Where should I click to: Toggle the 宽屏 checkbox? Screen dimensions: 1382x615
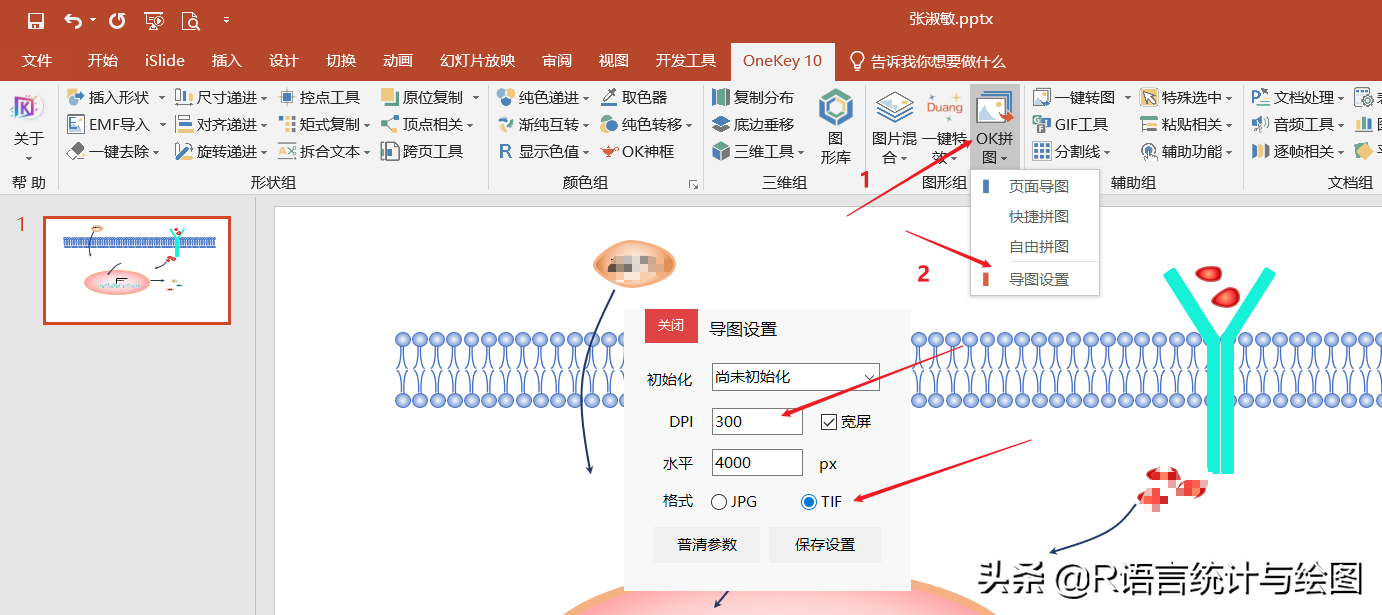coord(829,422)
